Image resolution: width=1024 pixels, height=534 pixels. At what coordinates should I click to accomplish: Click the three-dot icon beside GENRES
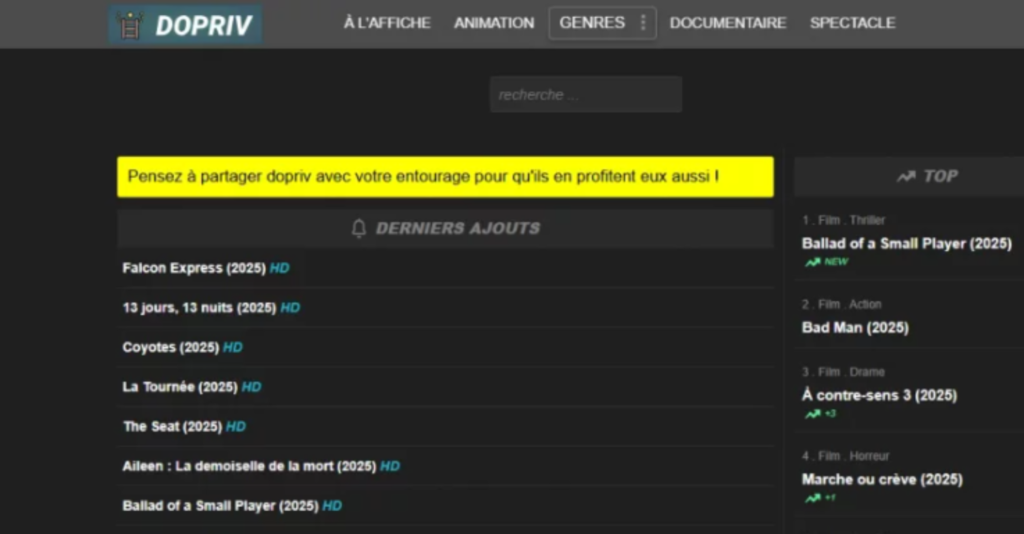click(643, 23)
